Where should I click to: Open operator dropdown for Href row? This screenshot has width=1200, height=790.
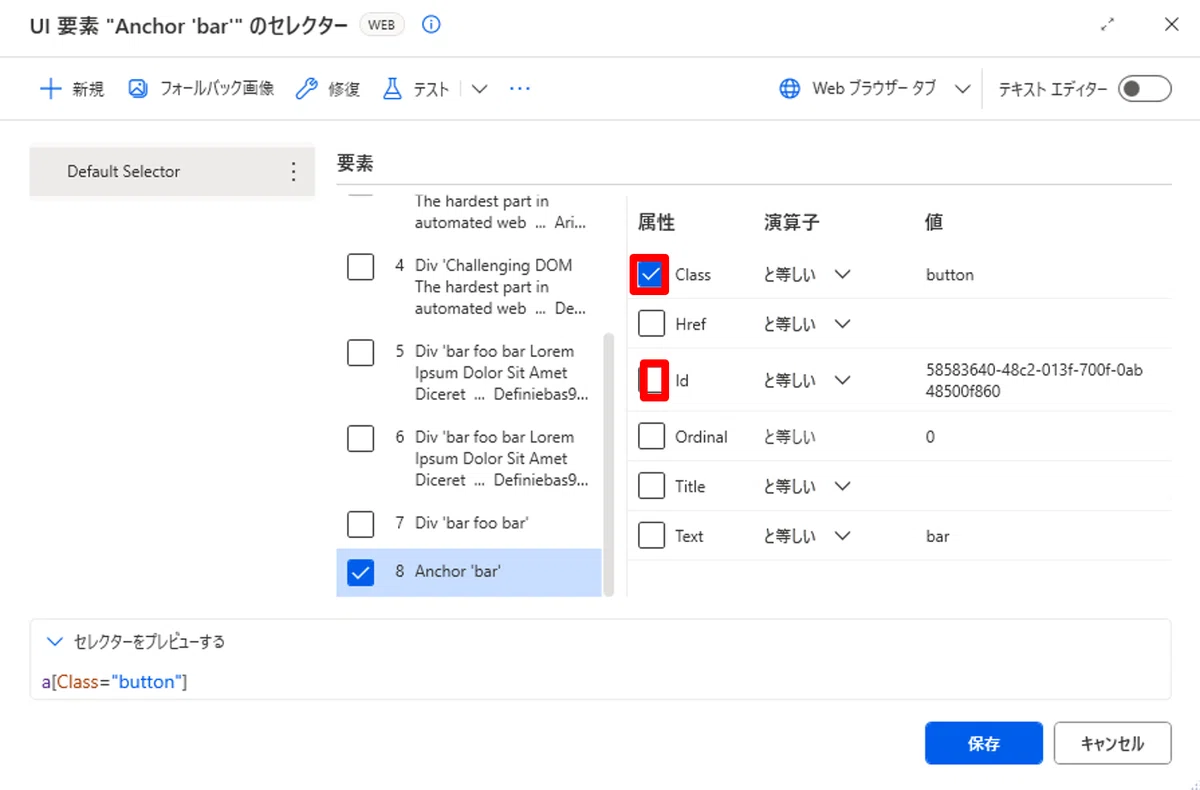pos(843,324)
